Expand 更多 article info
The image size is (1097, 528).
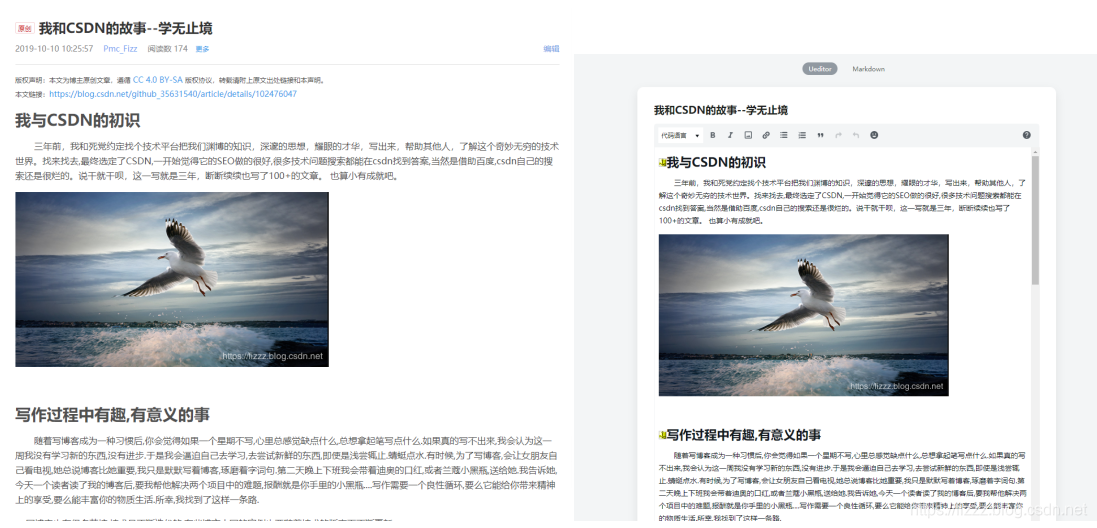[x=202, y=49]
